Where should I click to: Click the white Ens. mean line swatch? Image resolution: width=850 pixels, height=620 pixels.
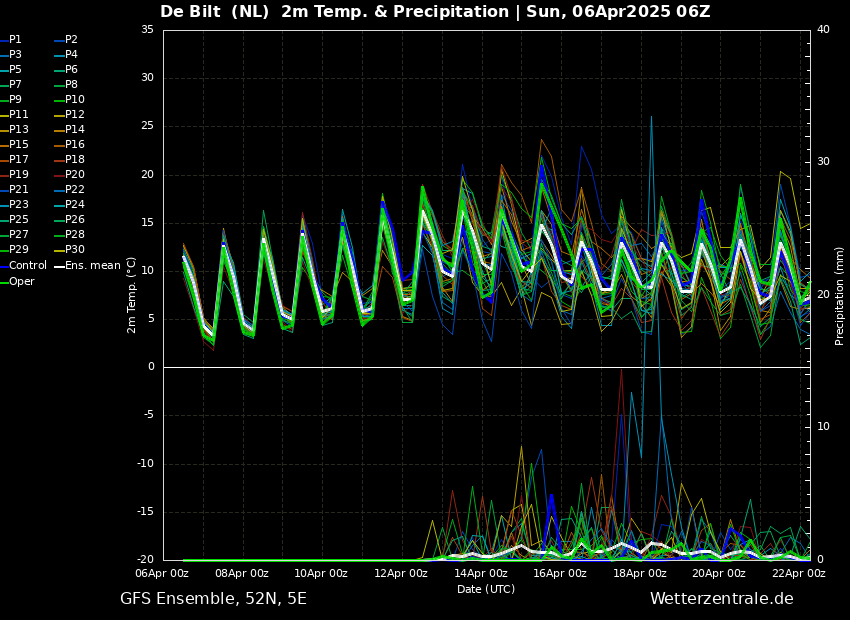click(x=59, y=266)
